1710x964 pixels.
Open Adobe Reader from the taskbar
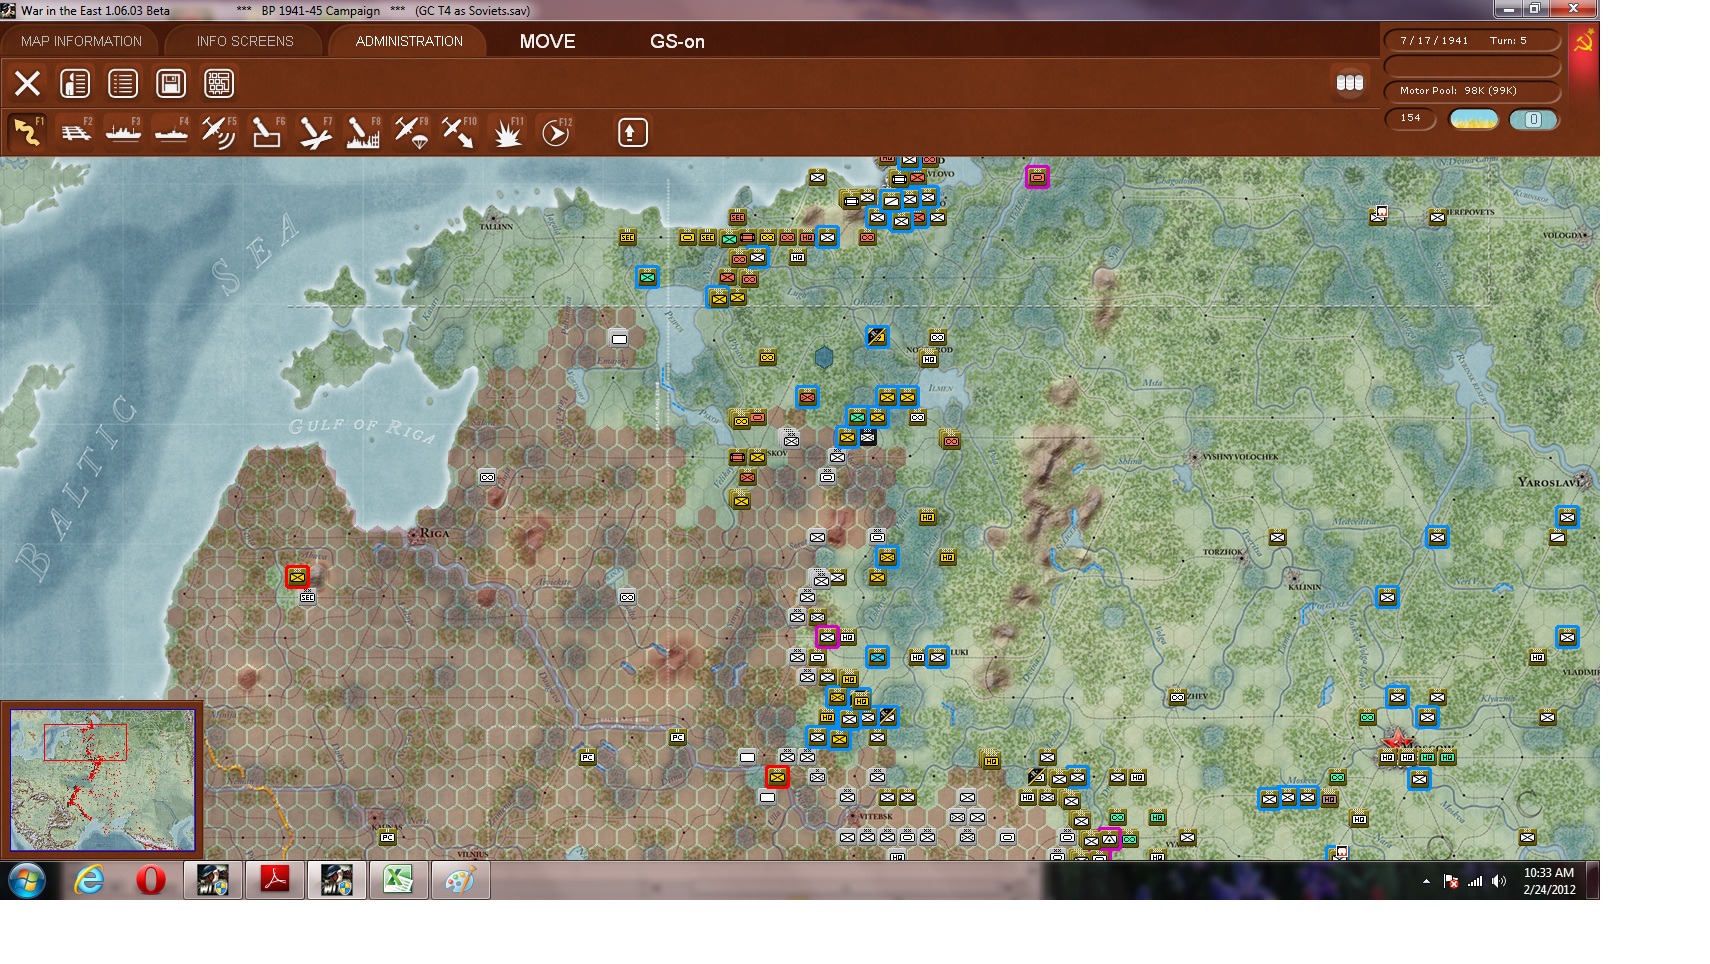275,881
